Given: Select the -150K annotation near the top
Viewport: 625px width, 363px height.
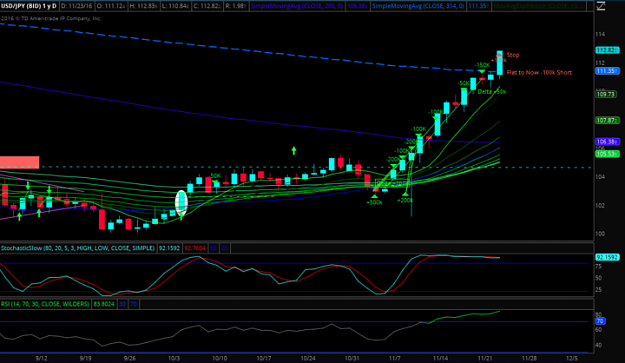Looking at the screenshot, I should [482, 65].
